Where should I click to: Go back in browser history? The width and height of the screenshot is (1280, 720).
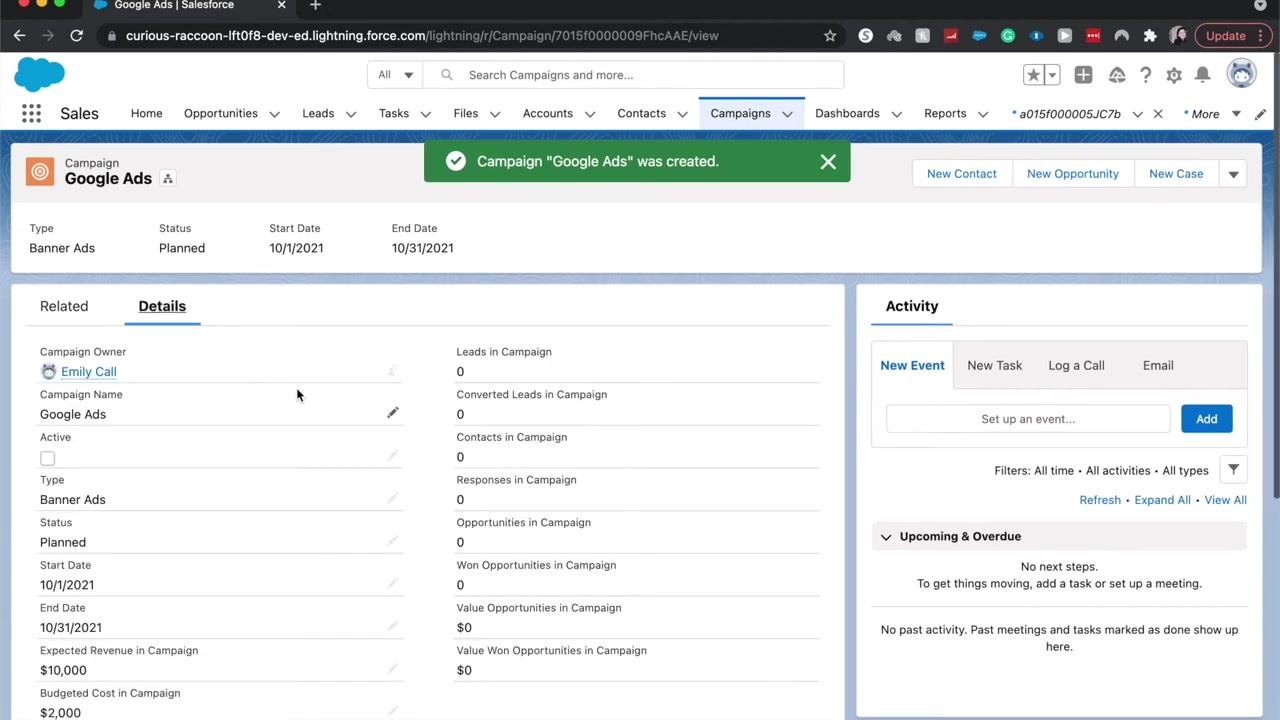pos(20,36)
